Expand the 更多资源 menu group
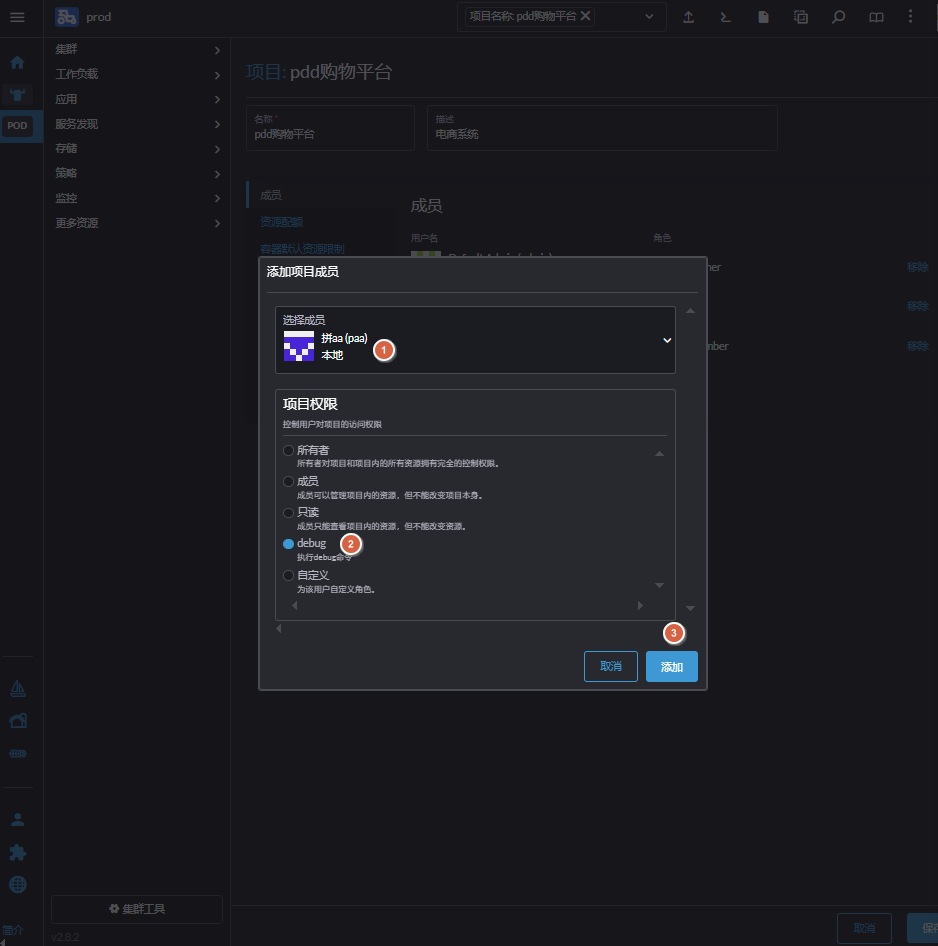 click(x=138, y=223)
